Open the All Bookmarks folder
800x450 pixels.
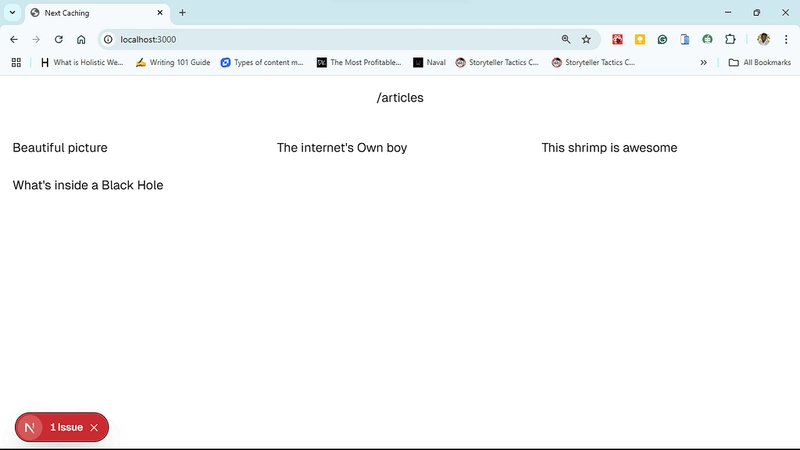coord(760,62)
